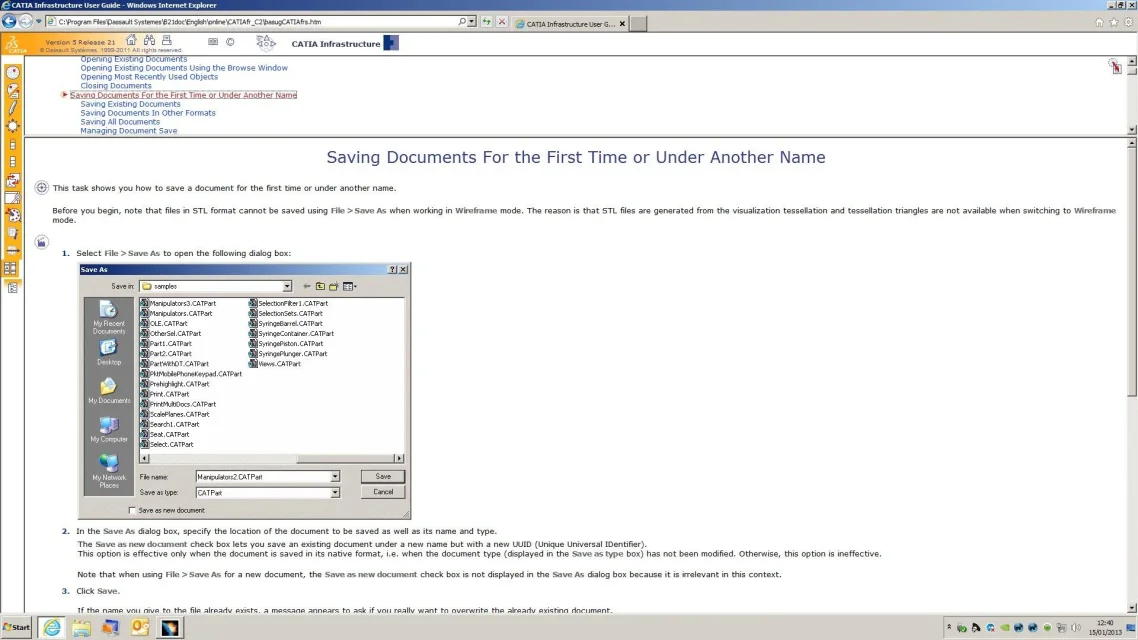Screen dimensions: 1138x640
Task: Tick Save as new document checkbox in illustration
Action: coord(132,511)
